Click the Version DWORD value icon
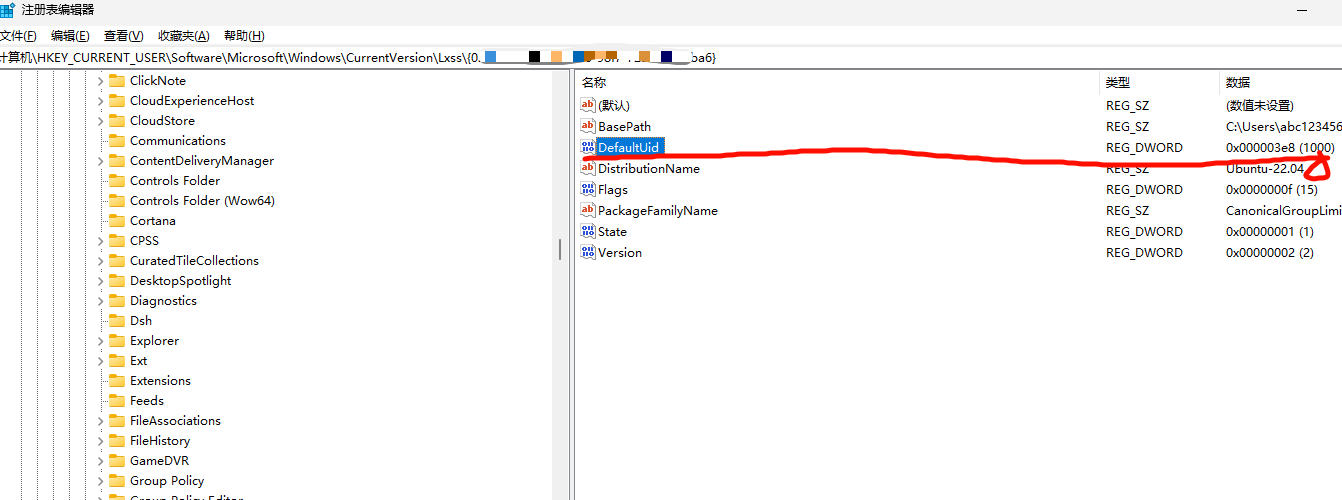1342x500 pixels. tap(588, 252)
